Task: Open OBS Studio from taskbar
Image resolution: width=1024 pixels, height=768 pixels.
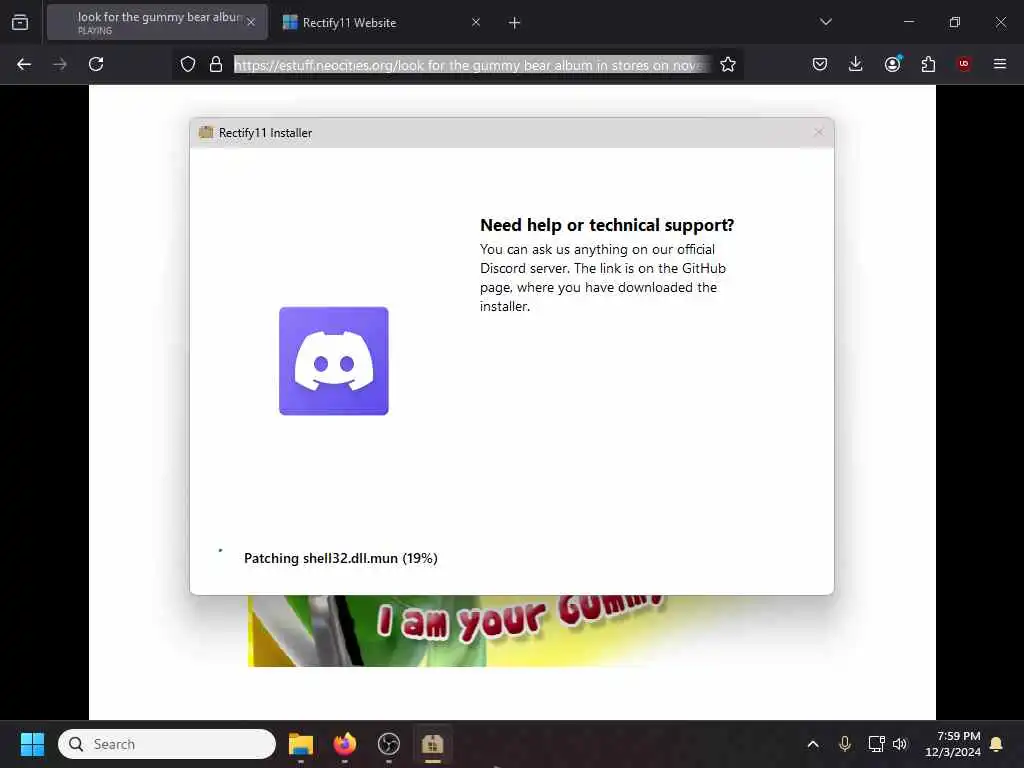Action: (x=389, y=744)
